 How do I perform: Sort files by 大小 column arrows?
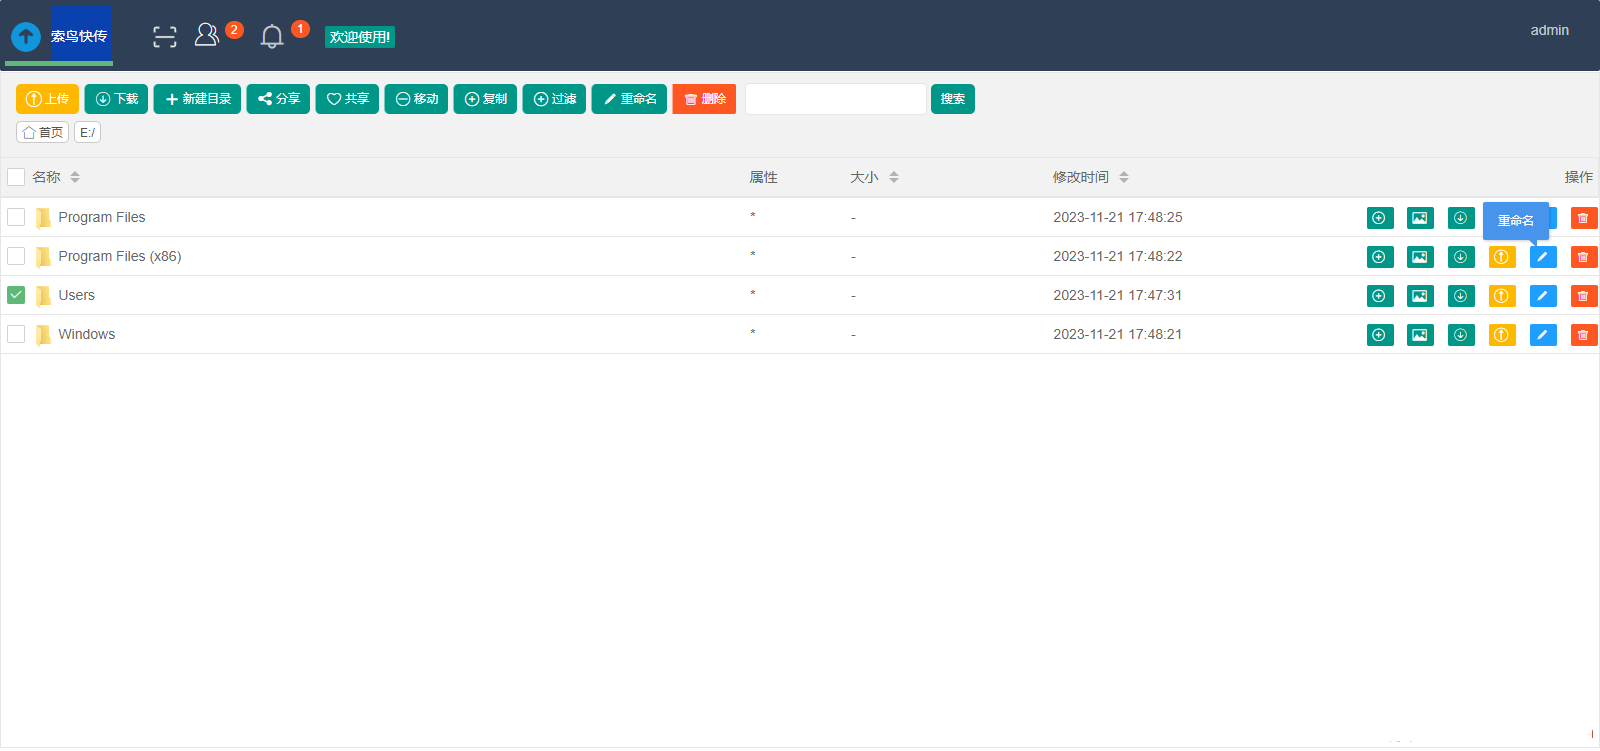894,177
